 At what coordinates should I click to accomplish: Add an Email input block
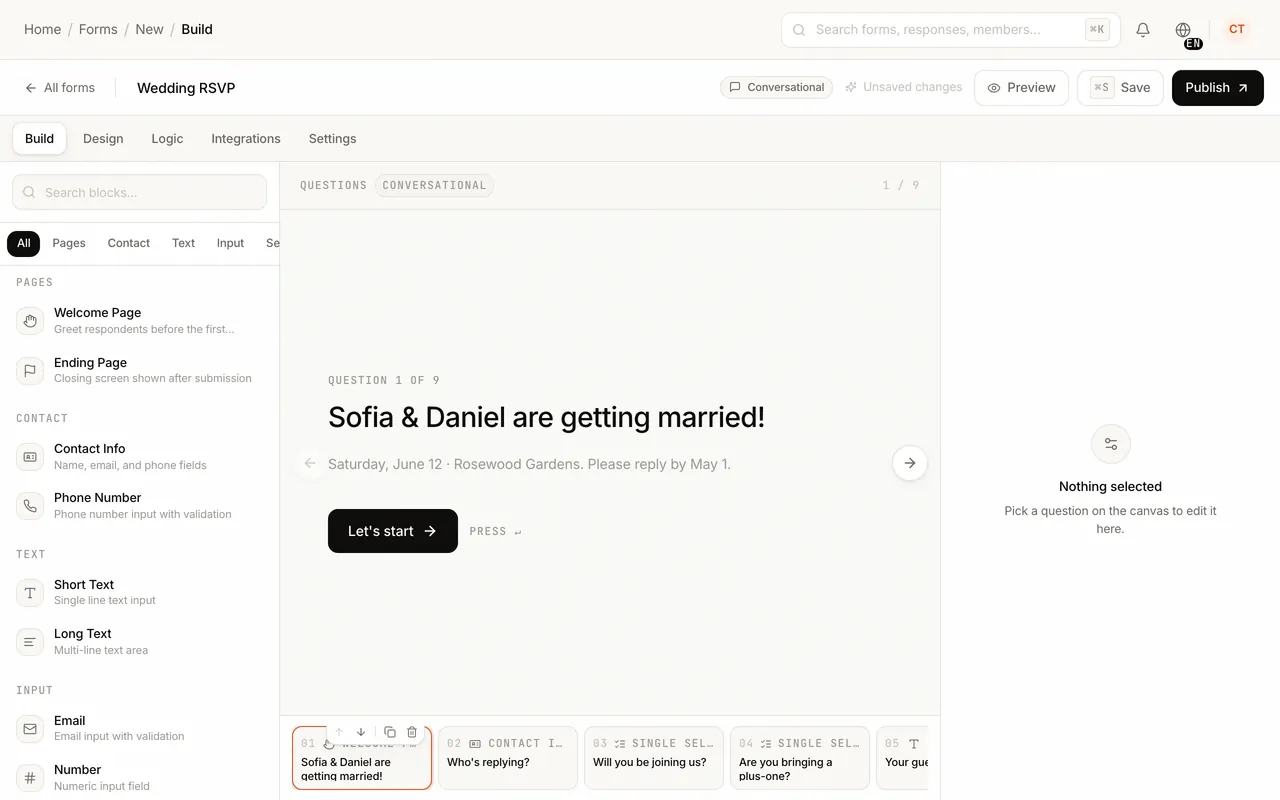pos(140,729)
